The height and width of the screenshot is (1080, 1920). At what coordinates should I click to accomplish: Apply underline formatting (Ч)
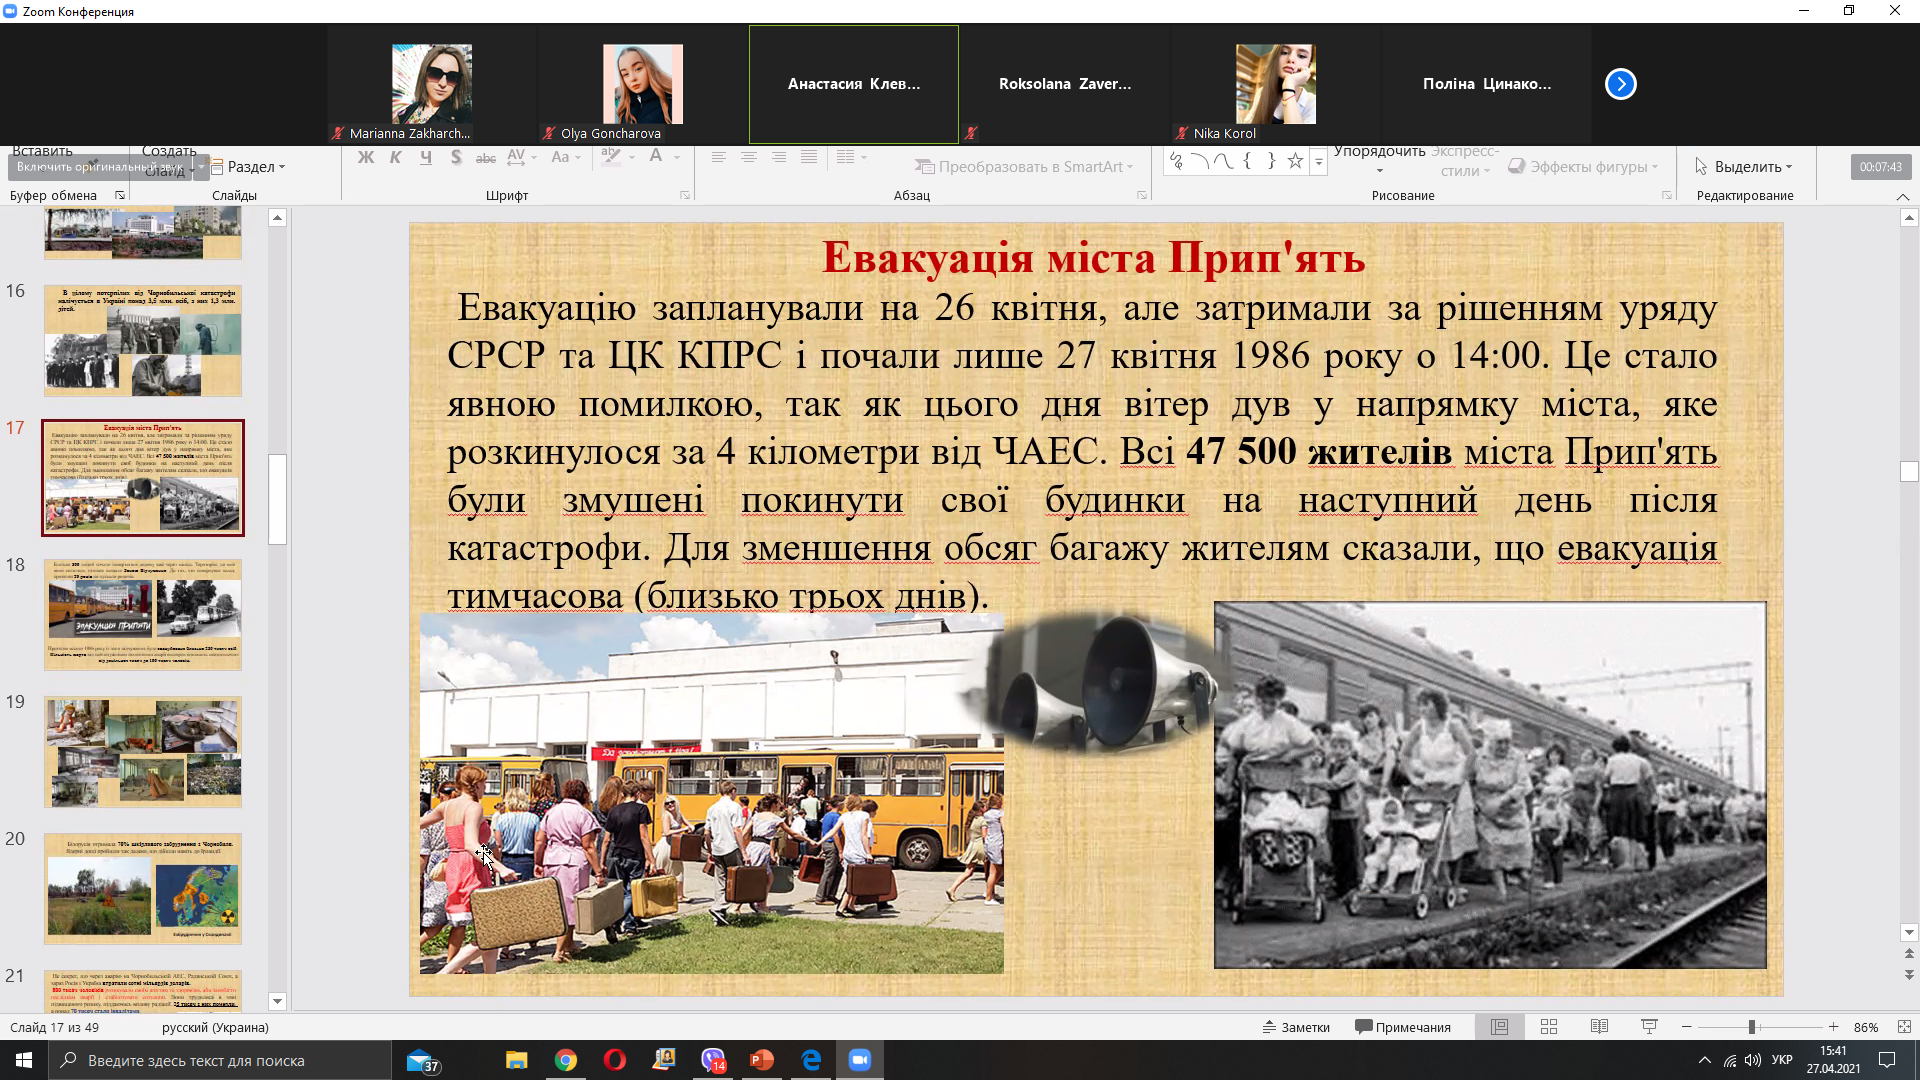point(426,158)
